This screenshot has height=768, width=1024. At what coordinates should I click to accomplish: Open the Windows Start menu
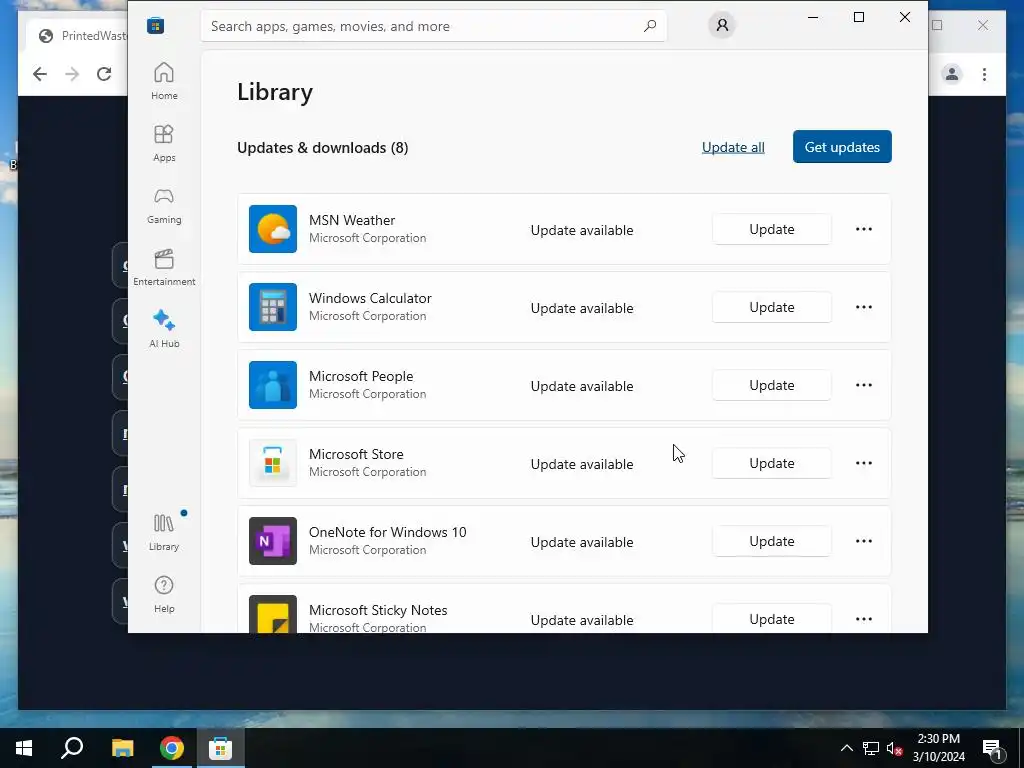point(24,748)
